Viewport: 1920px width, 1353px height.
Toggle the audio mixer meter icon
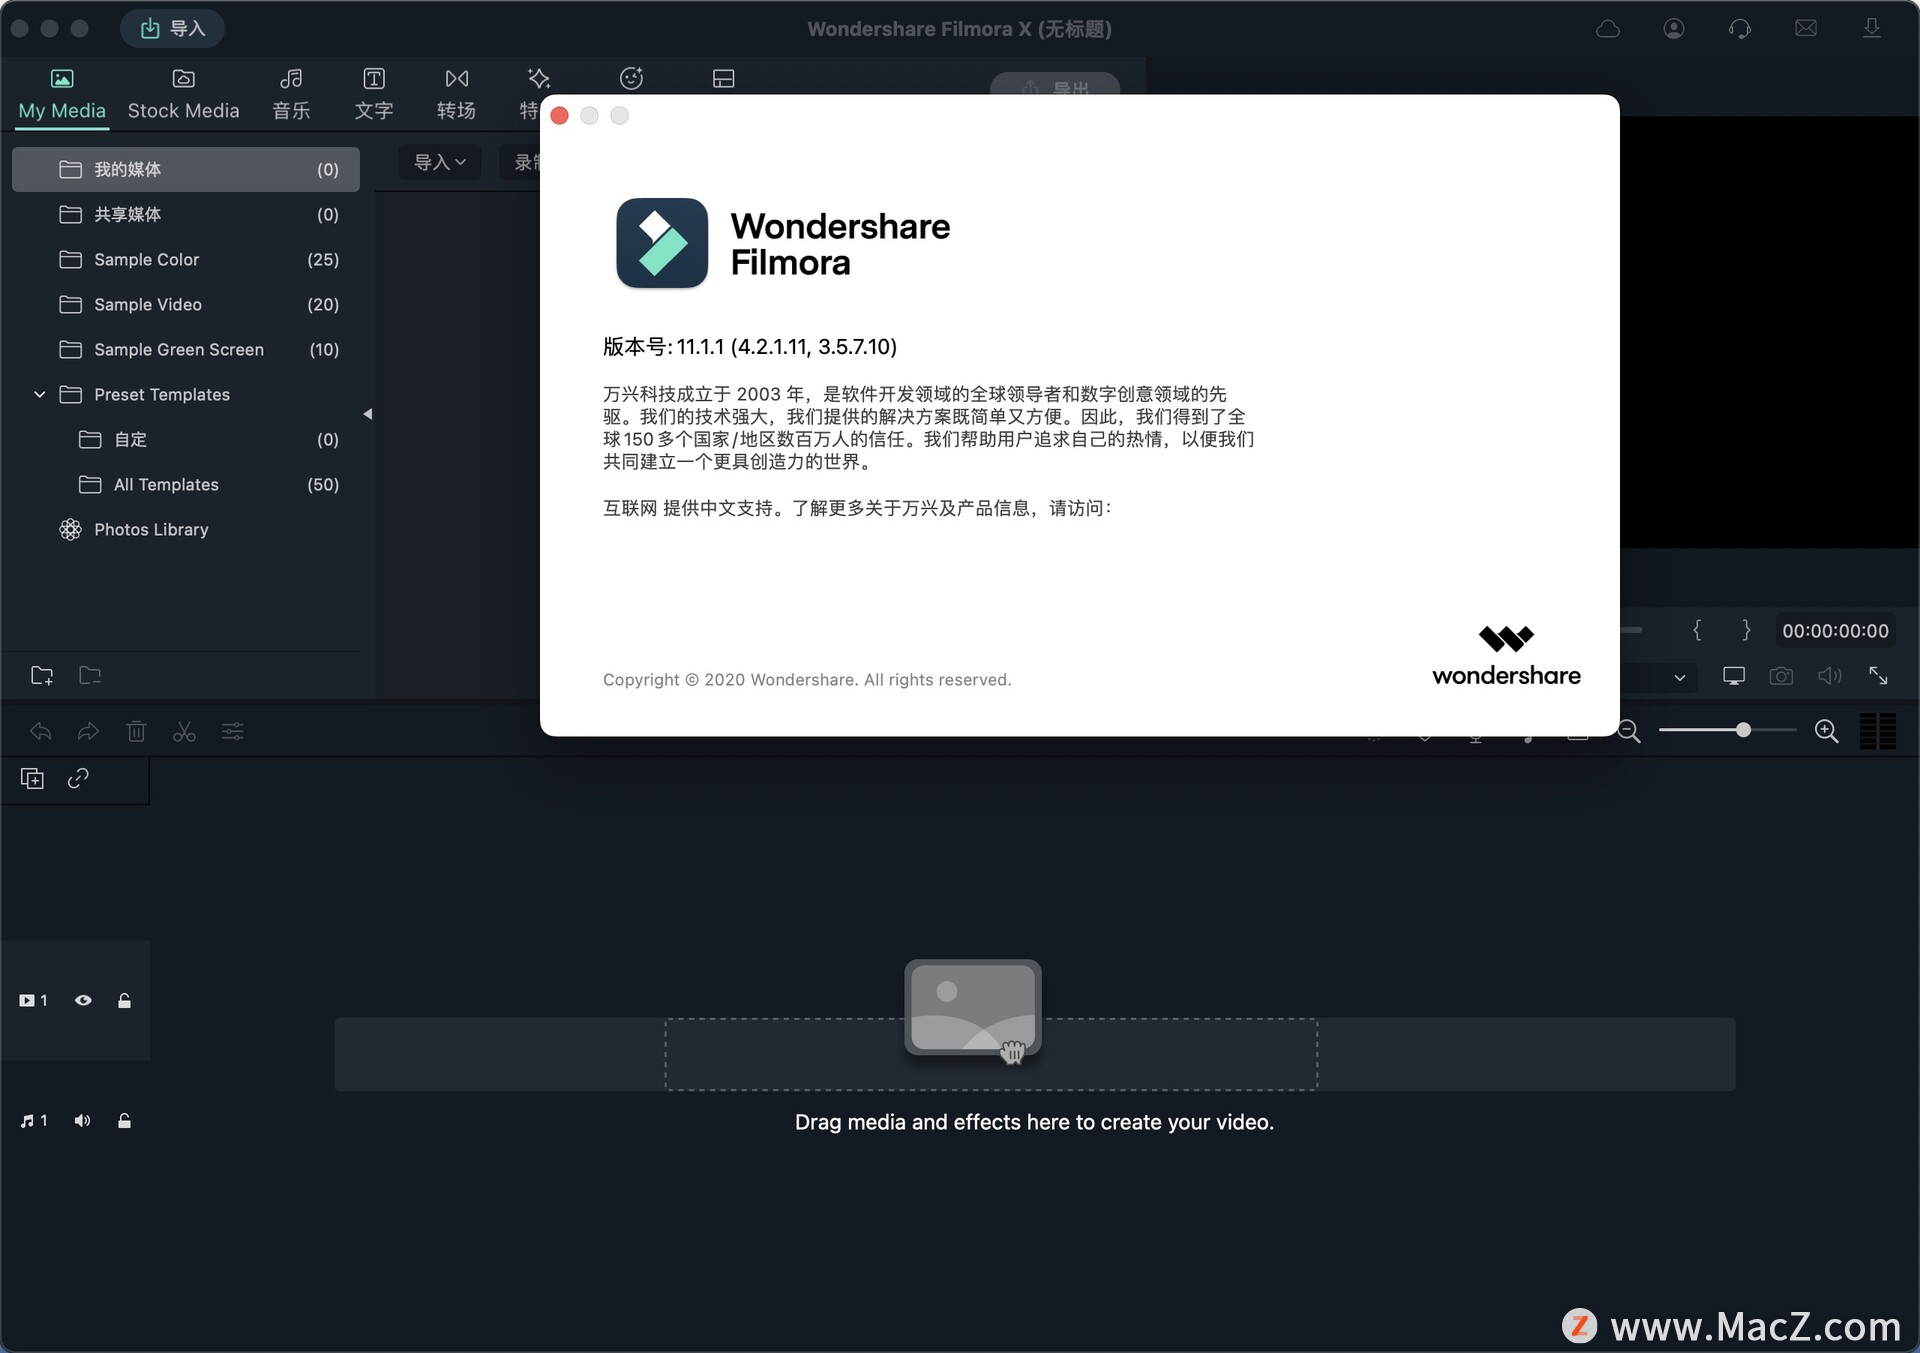pos(1877,731)
